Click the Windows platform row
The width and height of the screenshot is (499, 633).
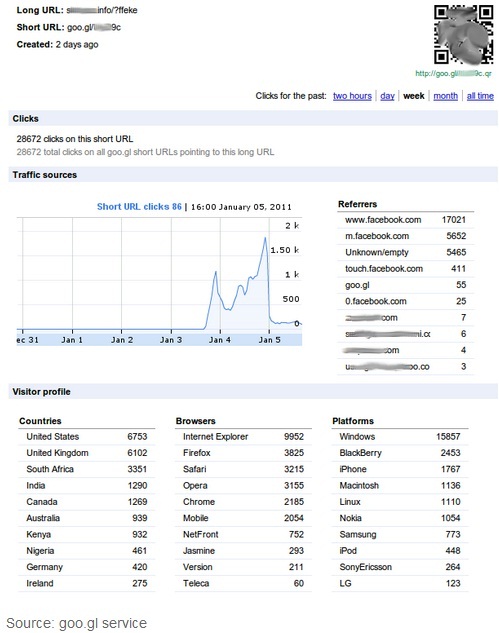pyautogui.click(x=400, y=437)
